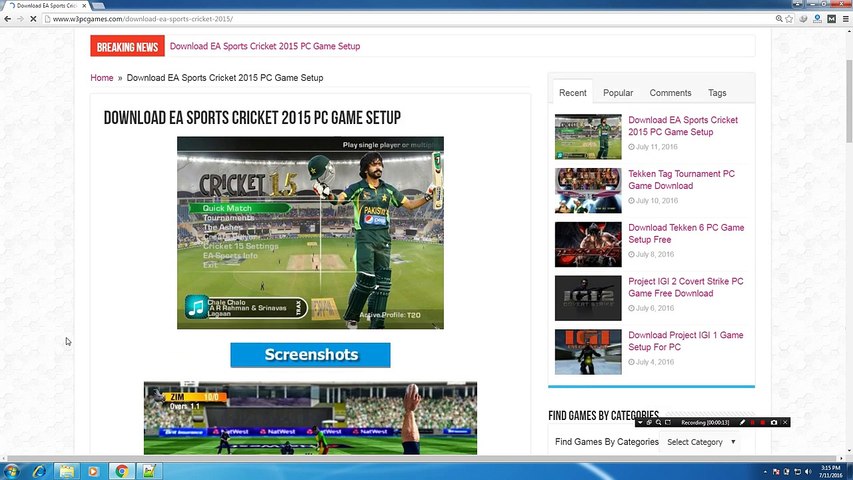This screenshot has height=480, width=853.
Task: Take a screenshot with the recorder camera icon
Action: (774, 422)
